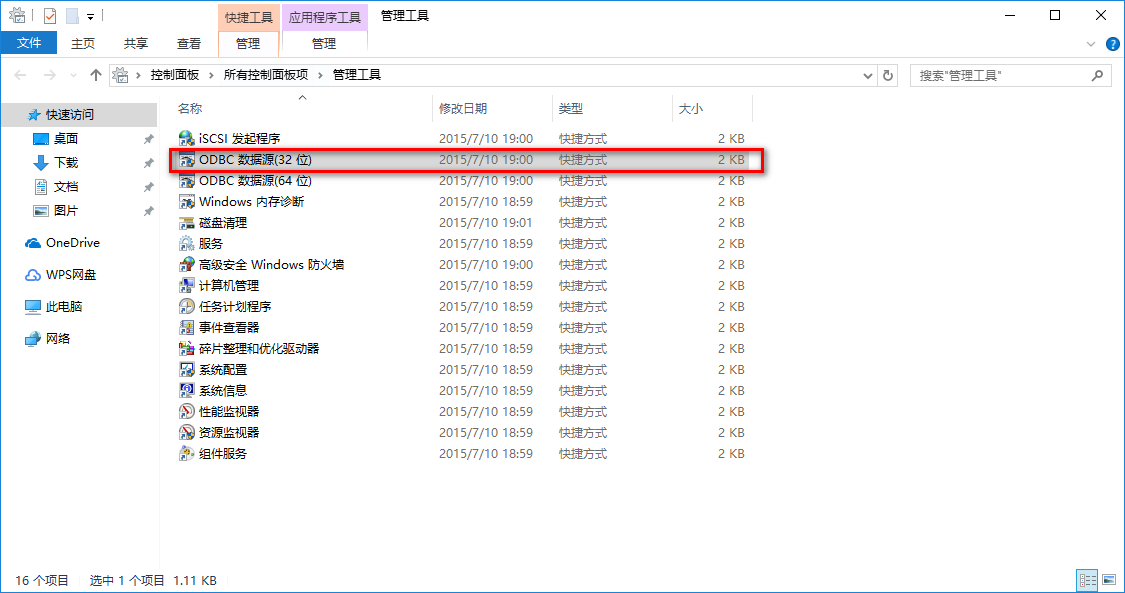Click the 任务计划程序 clock icon
1125x593 pixels.
point(187,306)
